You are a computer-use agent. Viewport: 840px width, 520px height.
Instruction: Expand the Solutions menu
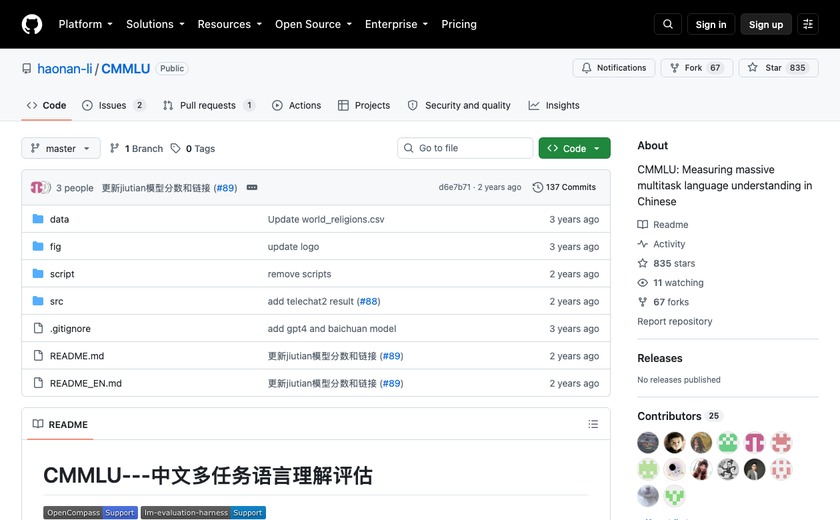click(155, 24)
